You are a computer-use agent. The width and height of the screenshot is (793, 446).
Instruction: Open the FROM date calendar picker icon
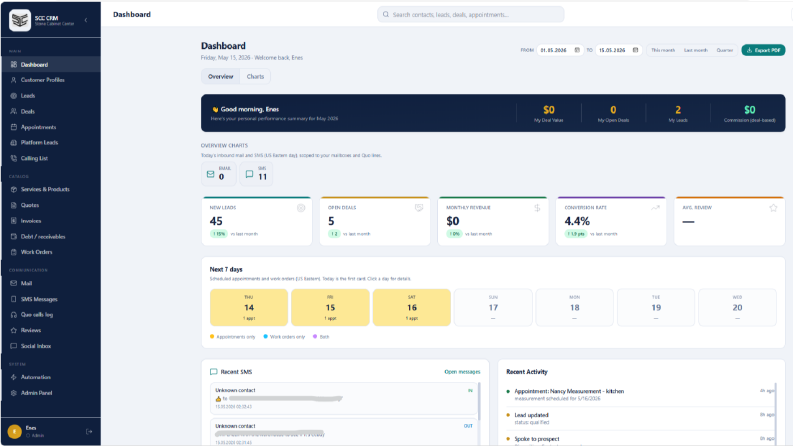[x=577, y=50]
